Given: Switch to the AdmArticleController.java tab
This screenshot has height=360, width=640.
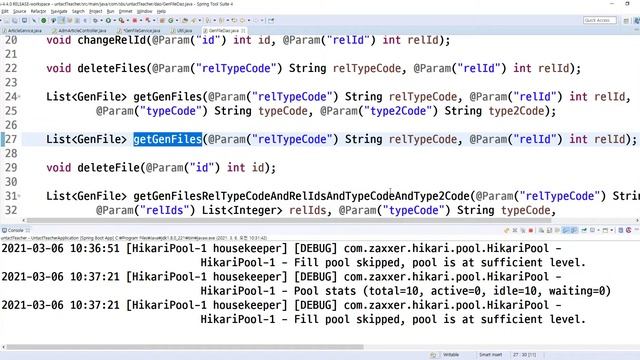Looking at the screenshot, I should (x=79, y=31).
